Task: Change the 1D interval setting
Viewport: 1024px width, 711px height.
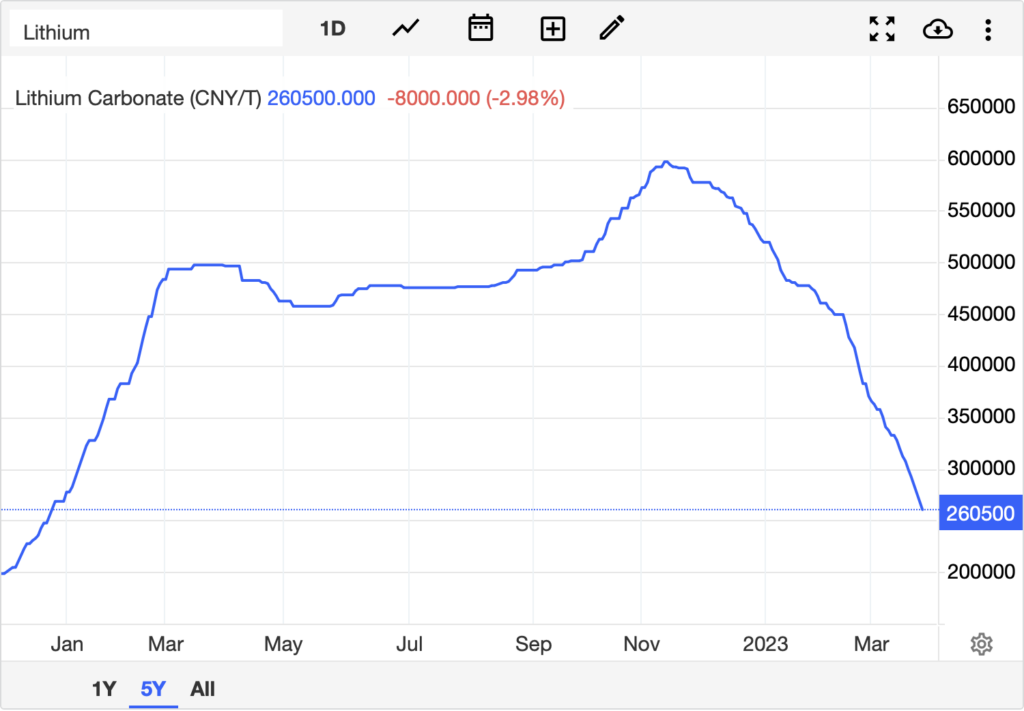Action: [x=332, y=29]
